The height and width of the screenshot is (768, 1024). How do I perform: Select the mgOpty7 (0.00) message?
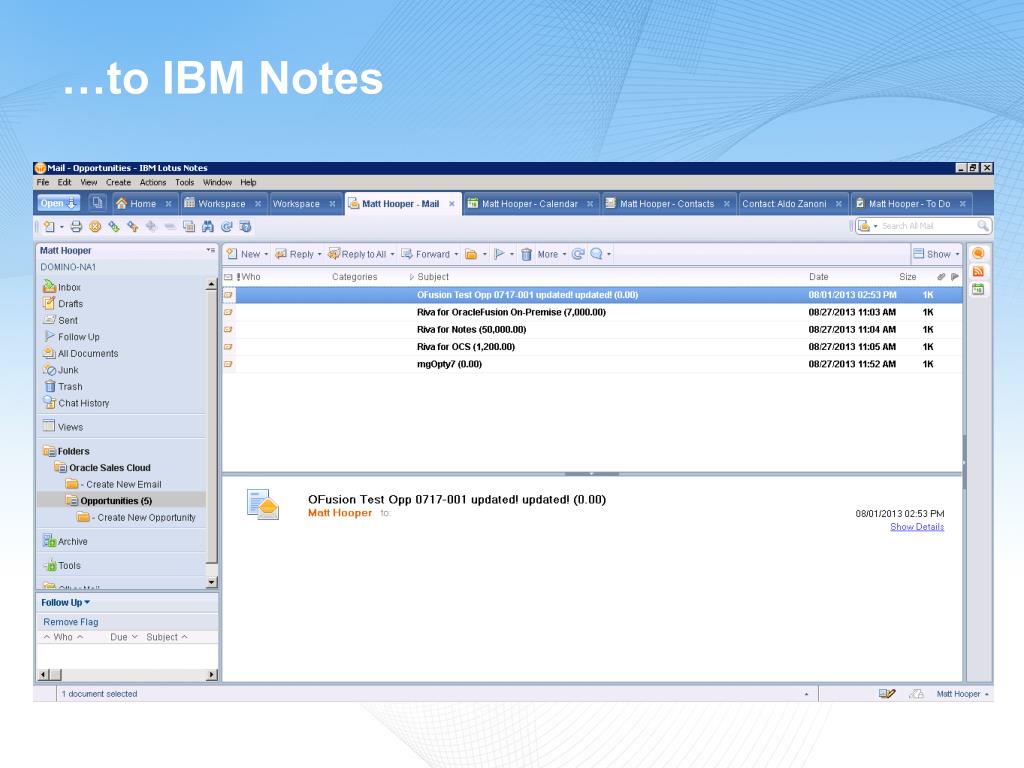point(592,364)
